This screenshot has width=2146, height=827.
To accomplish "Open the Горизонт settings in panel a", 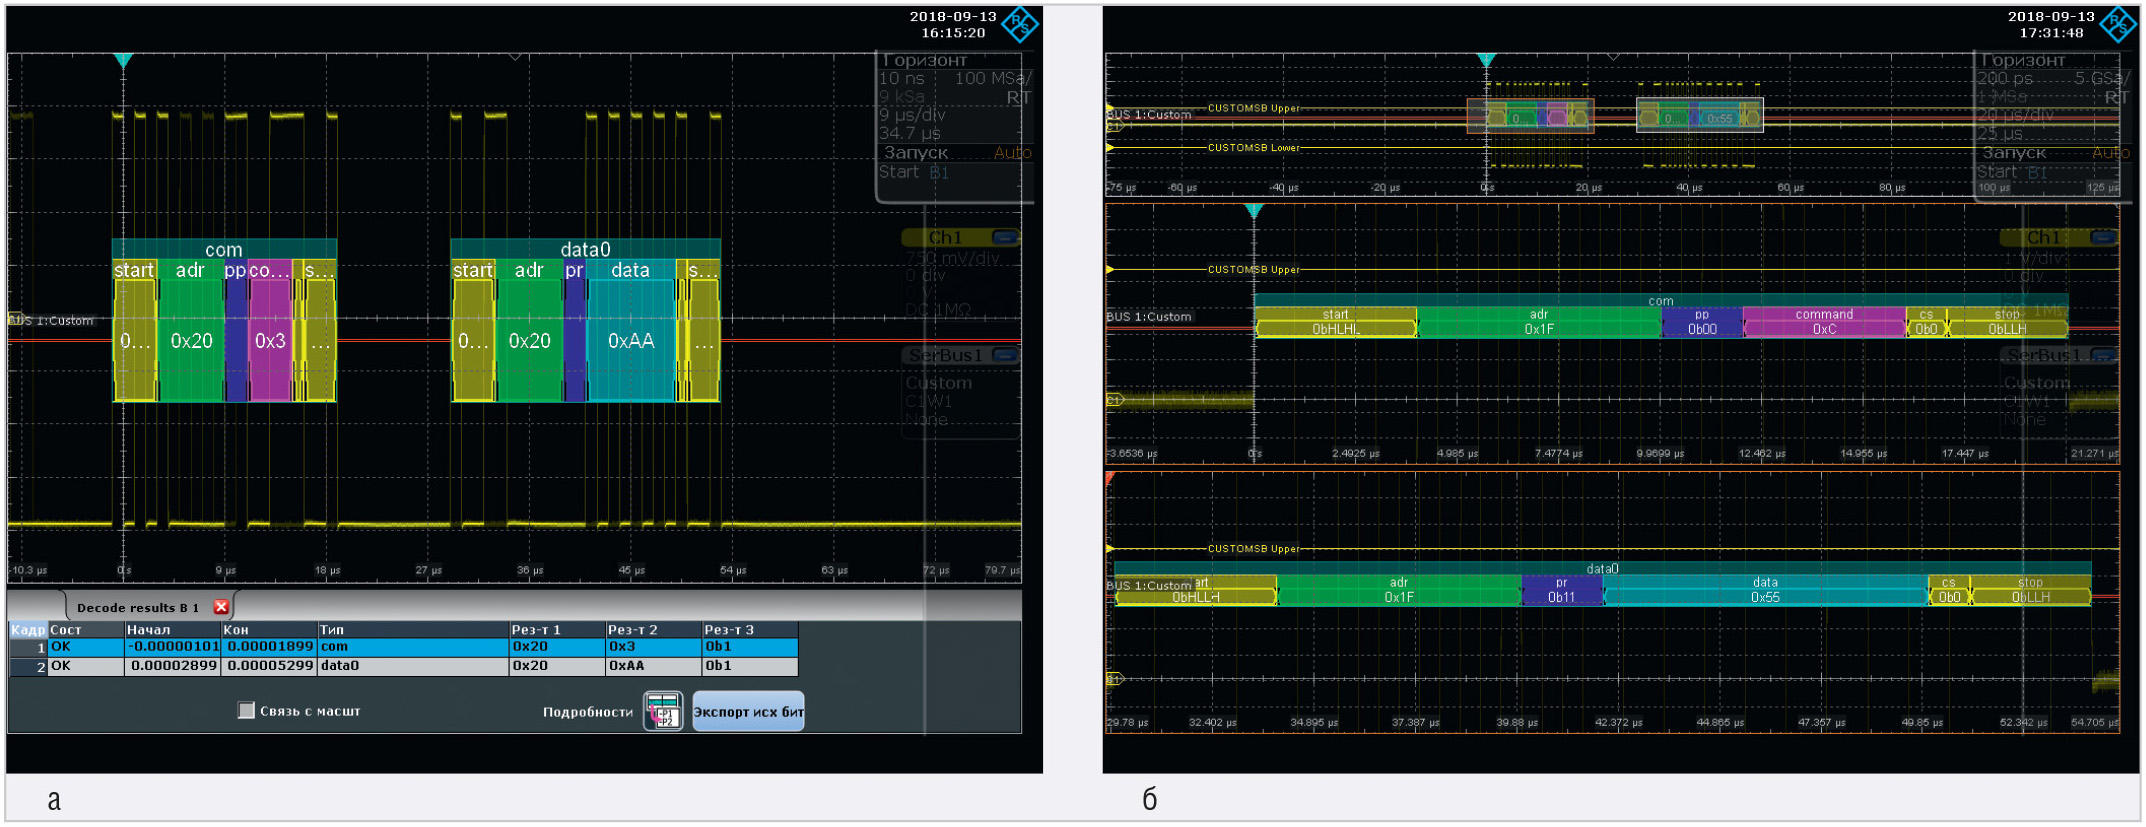I will pyautogui.click(x=924, y=60).
